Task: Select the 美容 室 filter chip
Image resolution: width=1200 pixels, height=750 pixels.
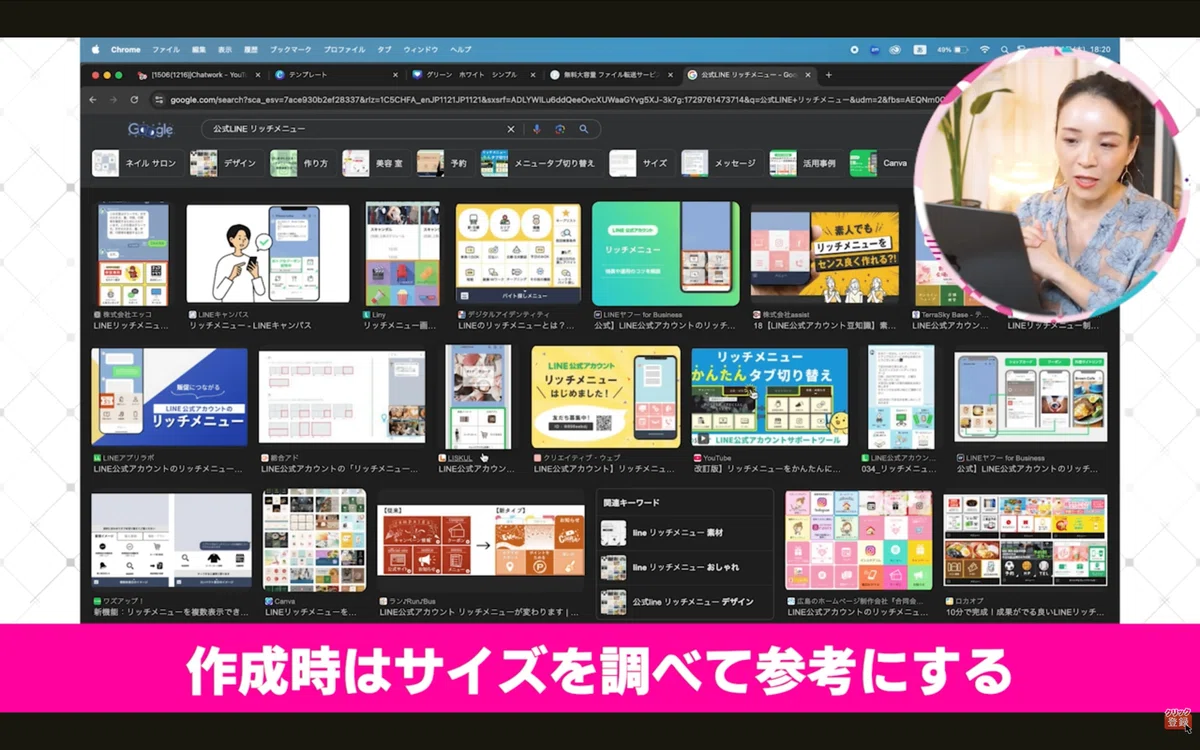Action: point(375,163)
